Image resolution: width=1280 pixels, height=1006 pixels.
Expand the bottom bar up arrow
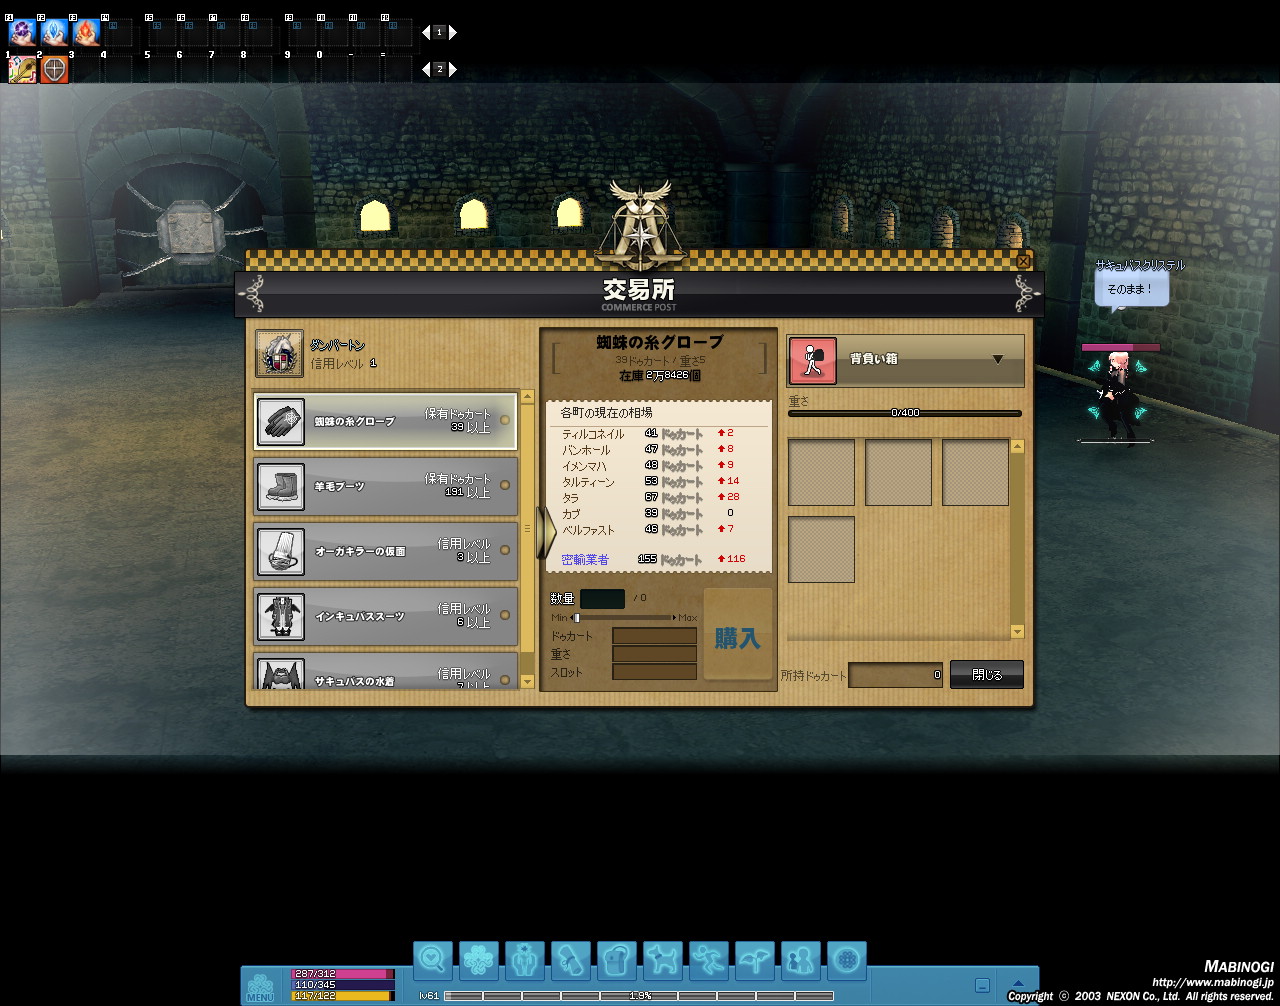1018,984
